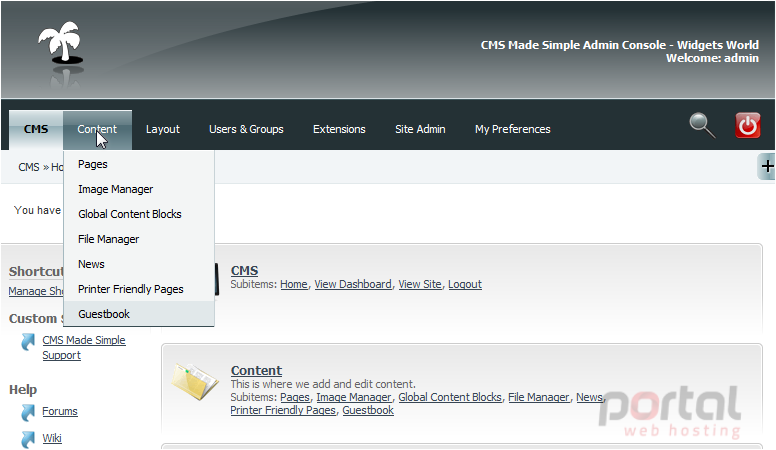
Task: Click Guestbook link in Content subitems
Action: pos(368,410)
